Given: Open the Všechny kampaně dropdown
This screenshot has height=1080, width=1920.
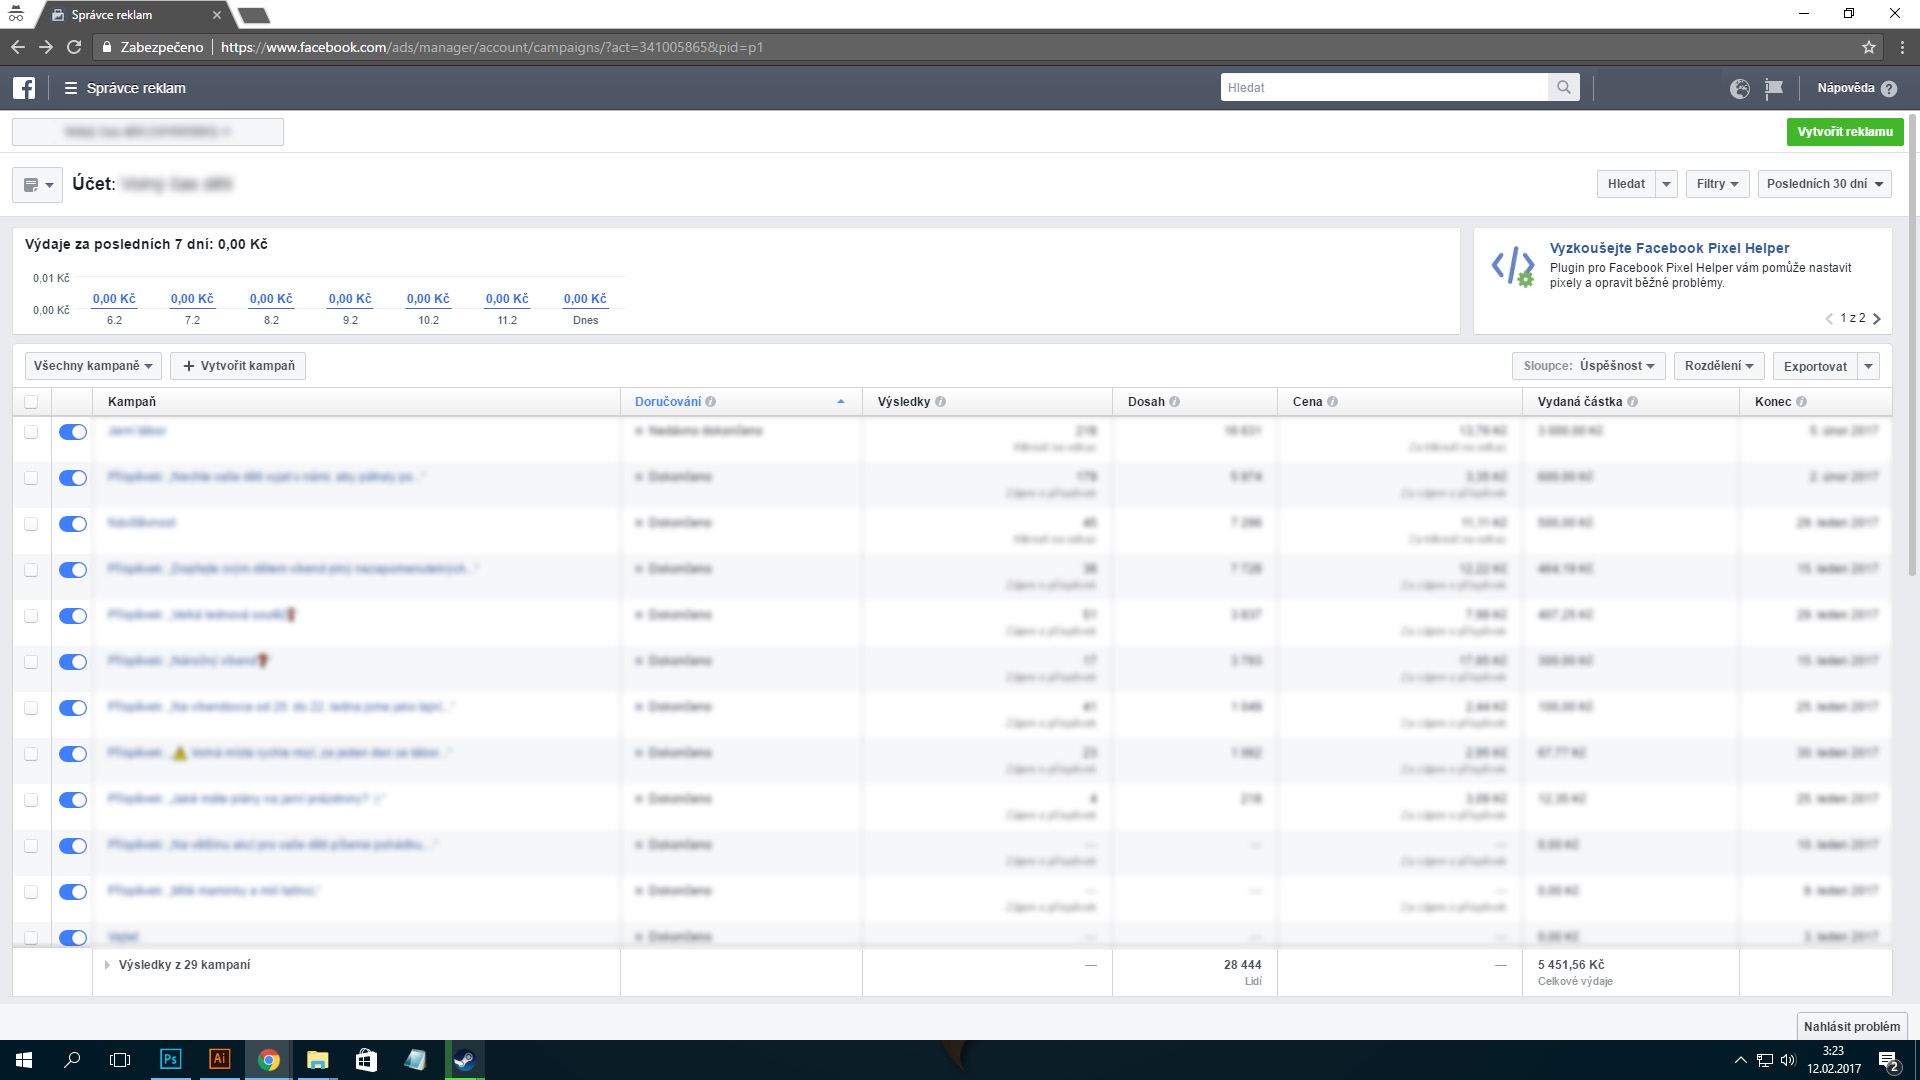Looking at the screenshot, I should click(93, 366).
